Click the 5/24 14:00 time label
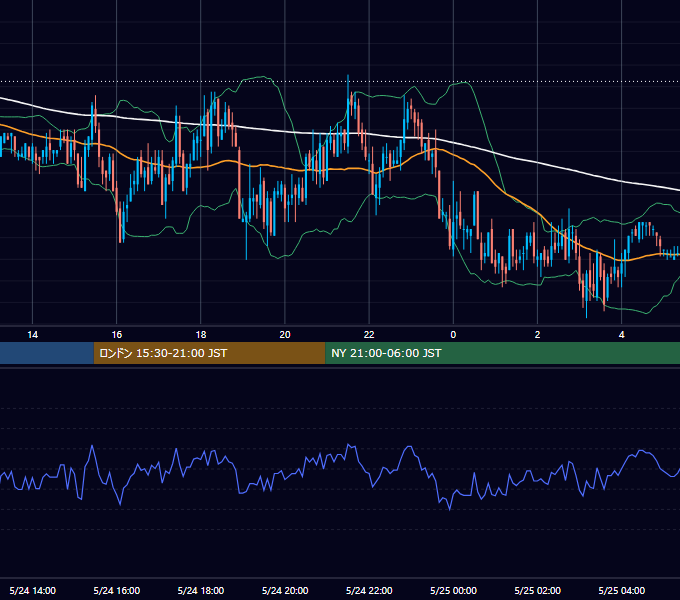This screenshot has width=680, height=600. pyautogui.click(x=33, y=590)
